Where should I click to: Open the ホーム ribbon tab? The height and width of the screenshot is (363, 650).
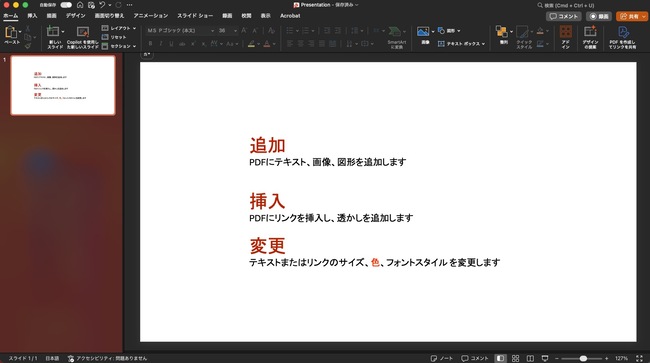point(11,16)
